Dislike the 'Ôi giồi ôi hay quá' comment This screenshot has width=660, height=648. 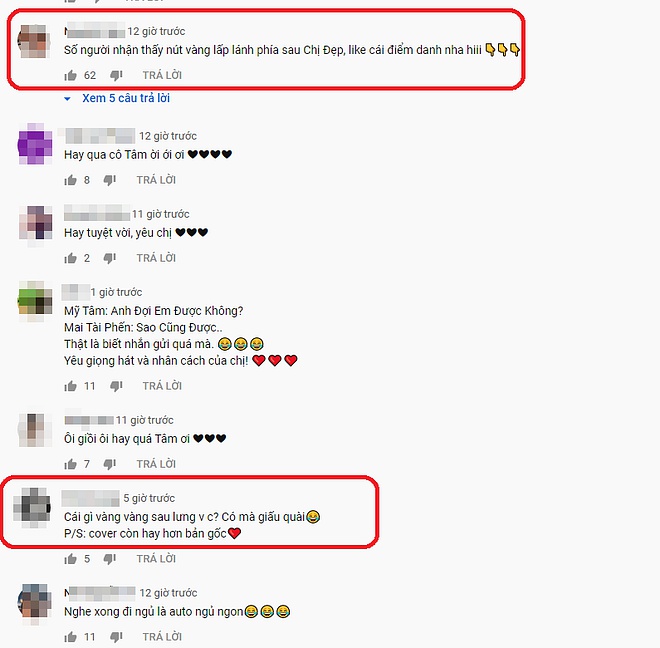[110, 464]
